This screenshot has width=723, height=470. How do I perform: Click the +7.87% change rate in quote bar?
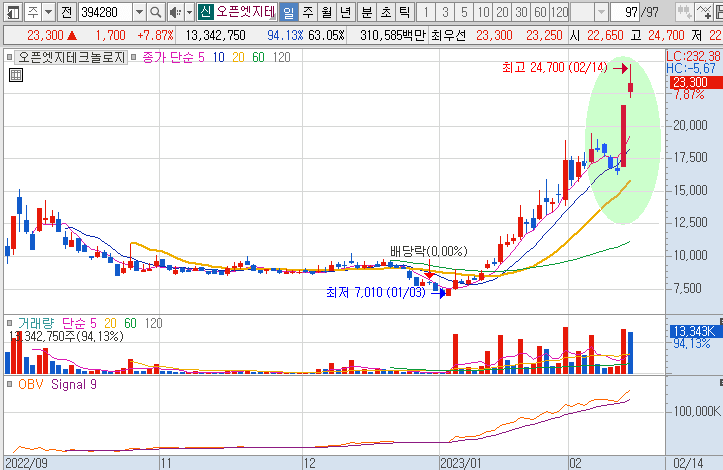click(155, 36)
